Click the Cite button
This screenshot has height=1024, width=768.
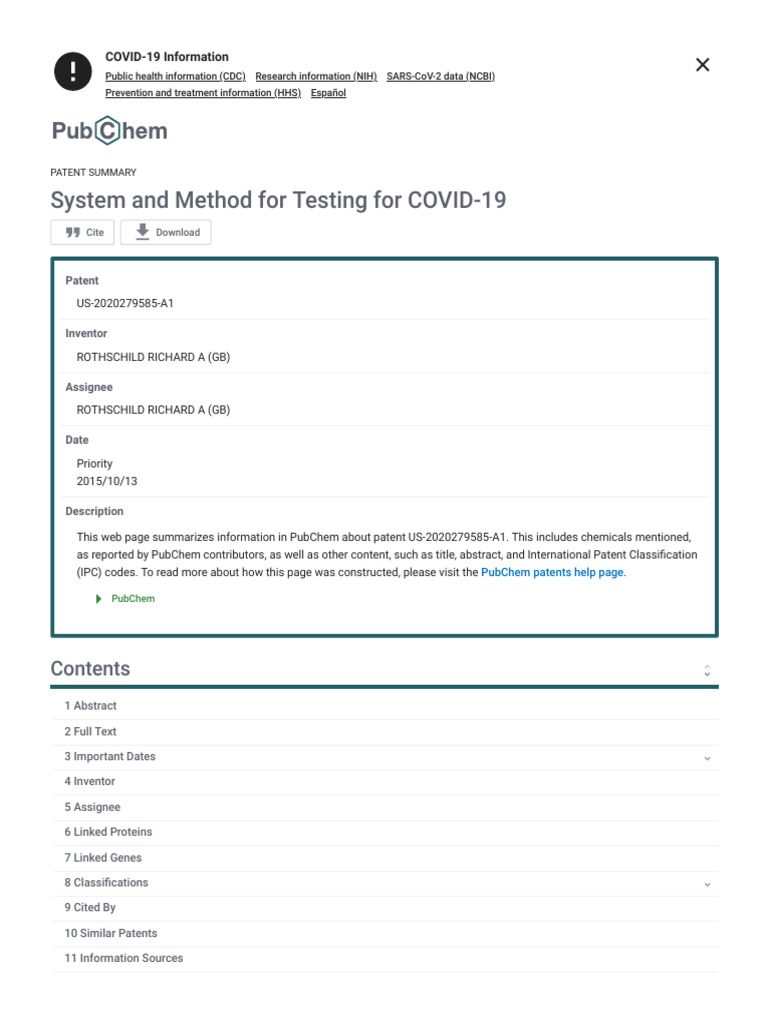pos(83,232)
